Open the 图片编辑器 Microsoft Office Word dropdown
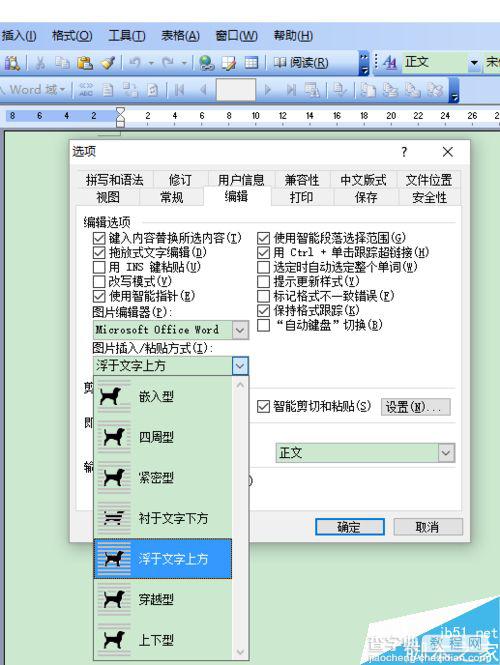500x665 pixels. point(240,330)
